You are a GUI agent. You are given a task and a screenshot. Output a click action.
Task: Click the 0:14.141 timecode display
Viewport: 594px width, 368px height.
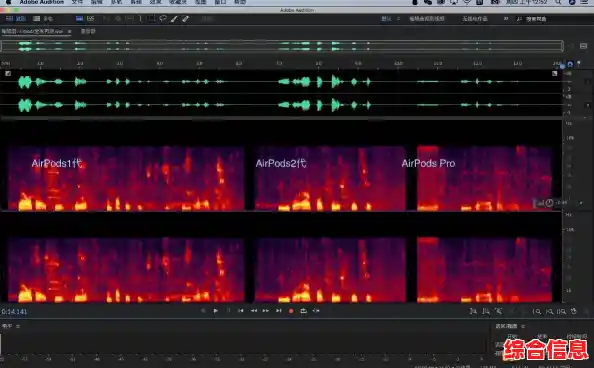tap(14, 312)
